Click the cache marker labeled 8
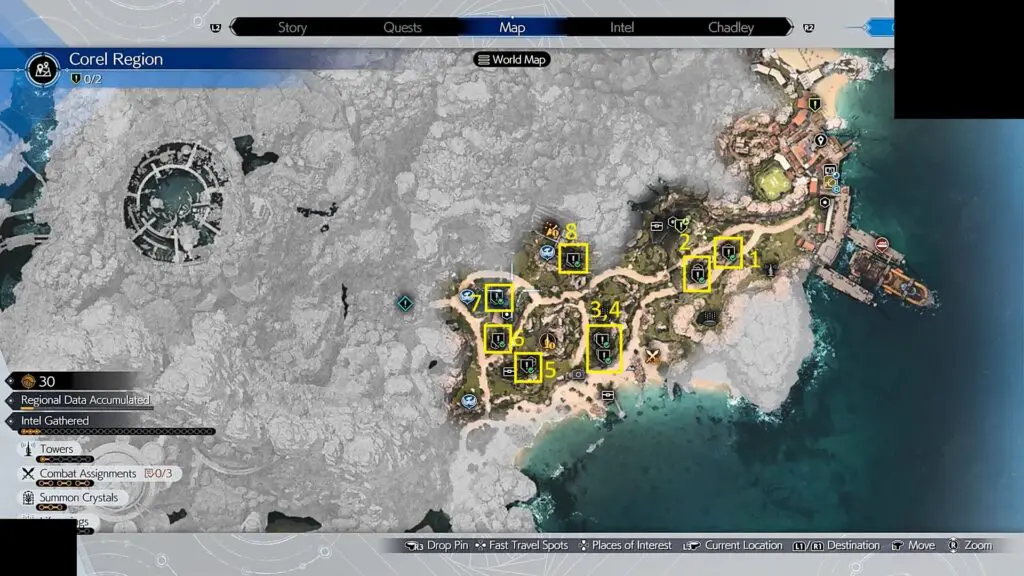The height and width of the screenshot is (576, 1024). point(572,259)
